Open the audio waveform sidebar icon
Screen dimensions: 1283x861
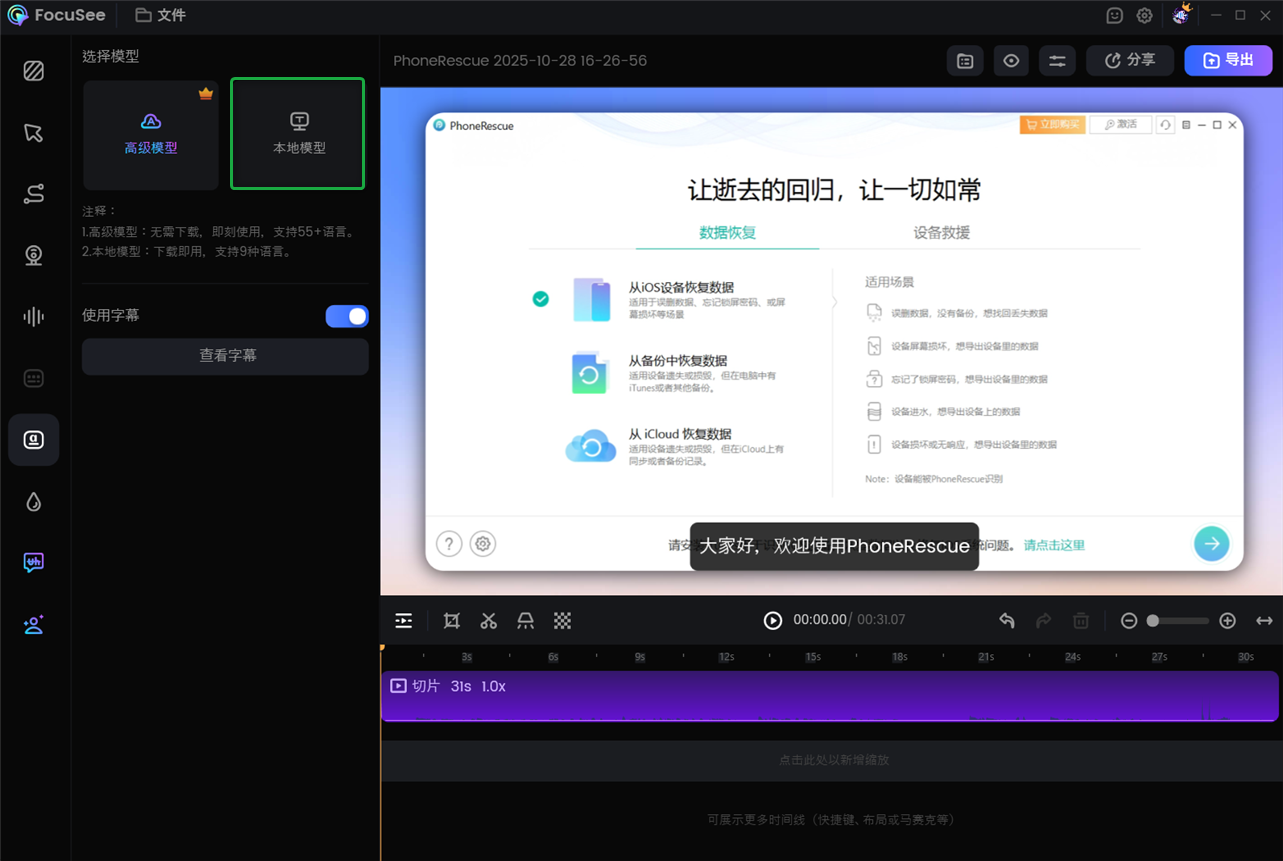click(34, 317)
